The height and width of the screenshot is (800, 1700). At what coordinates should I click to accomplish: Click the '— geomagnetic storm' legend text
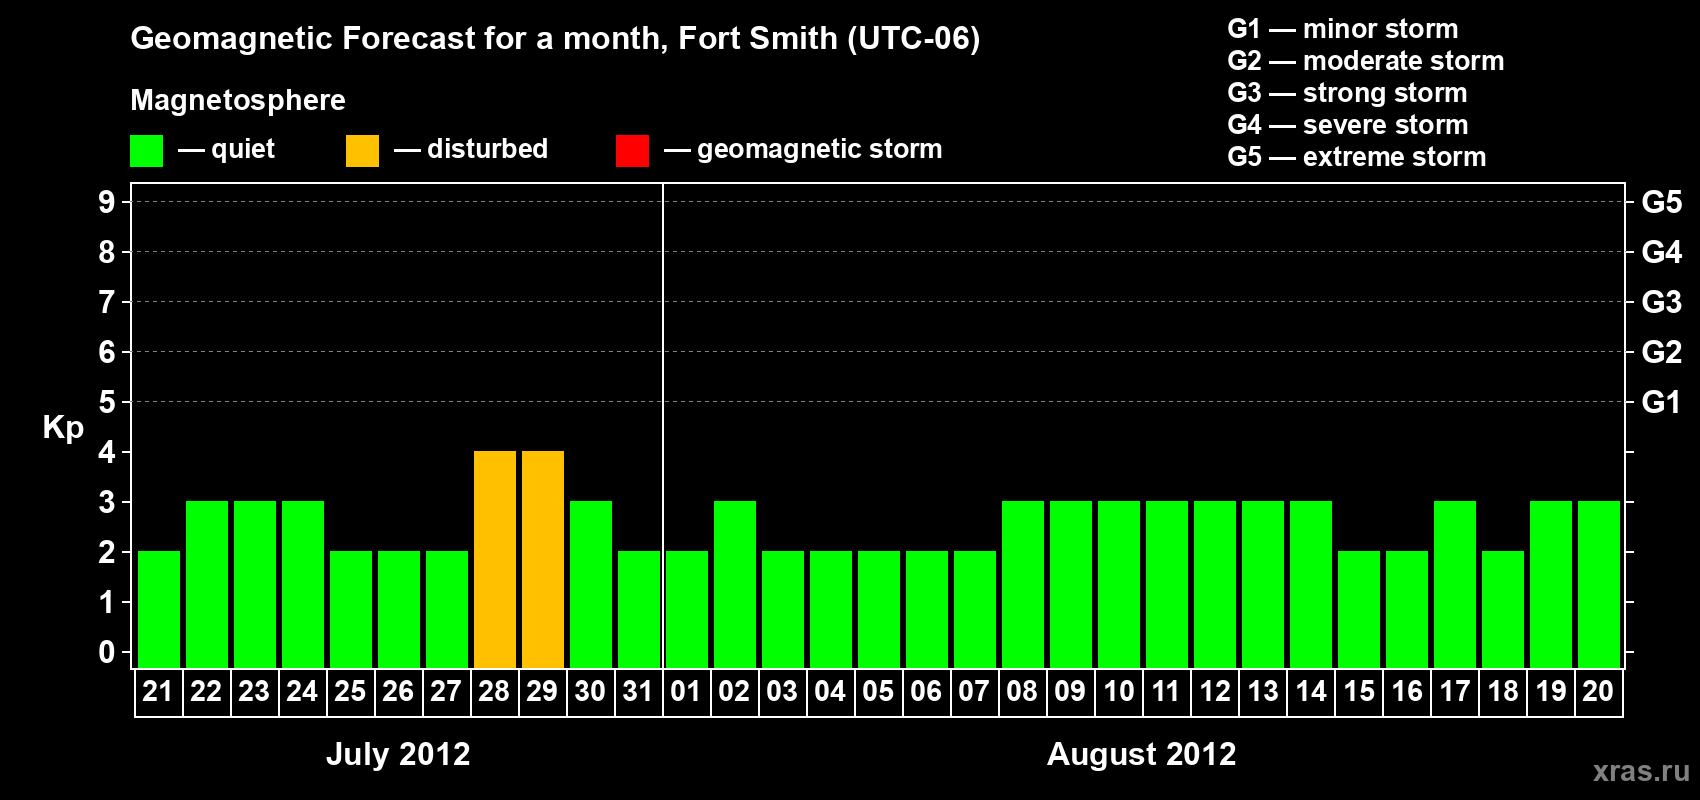coord(803,150)
